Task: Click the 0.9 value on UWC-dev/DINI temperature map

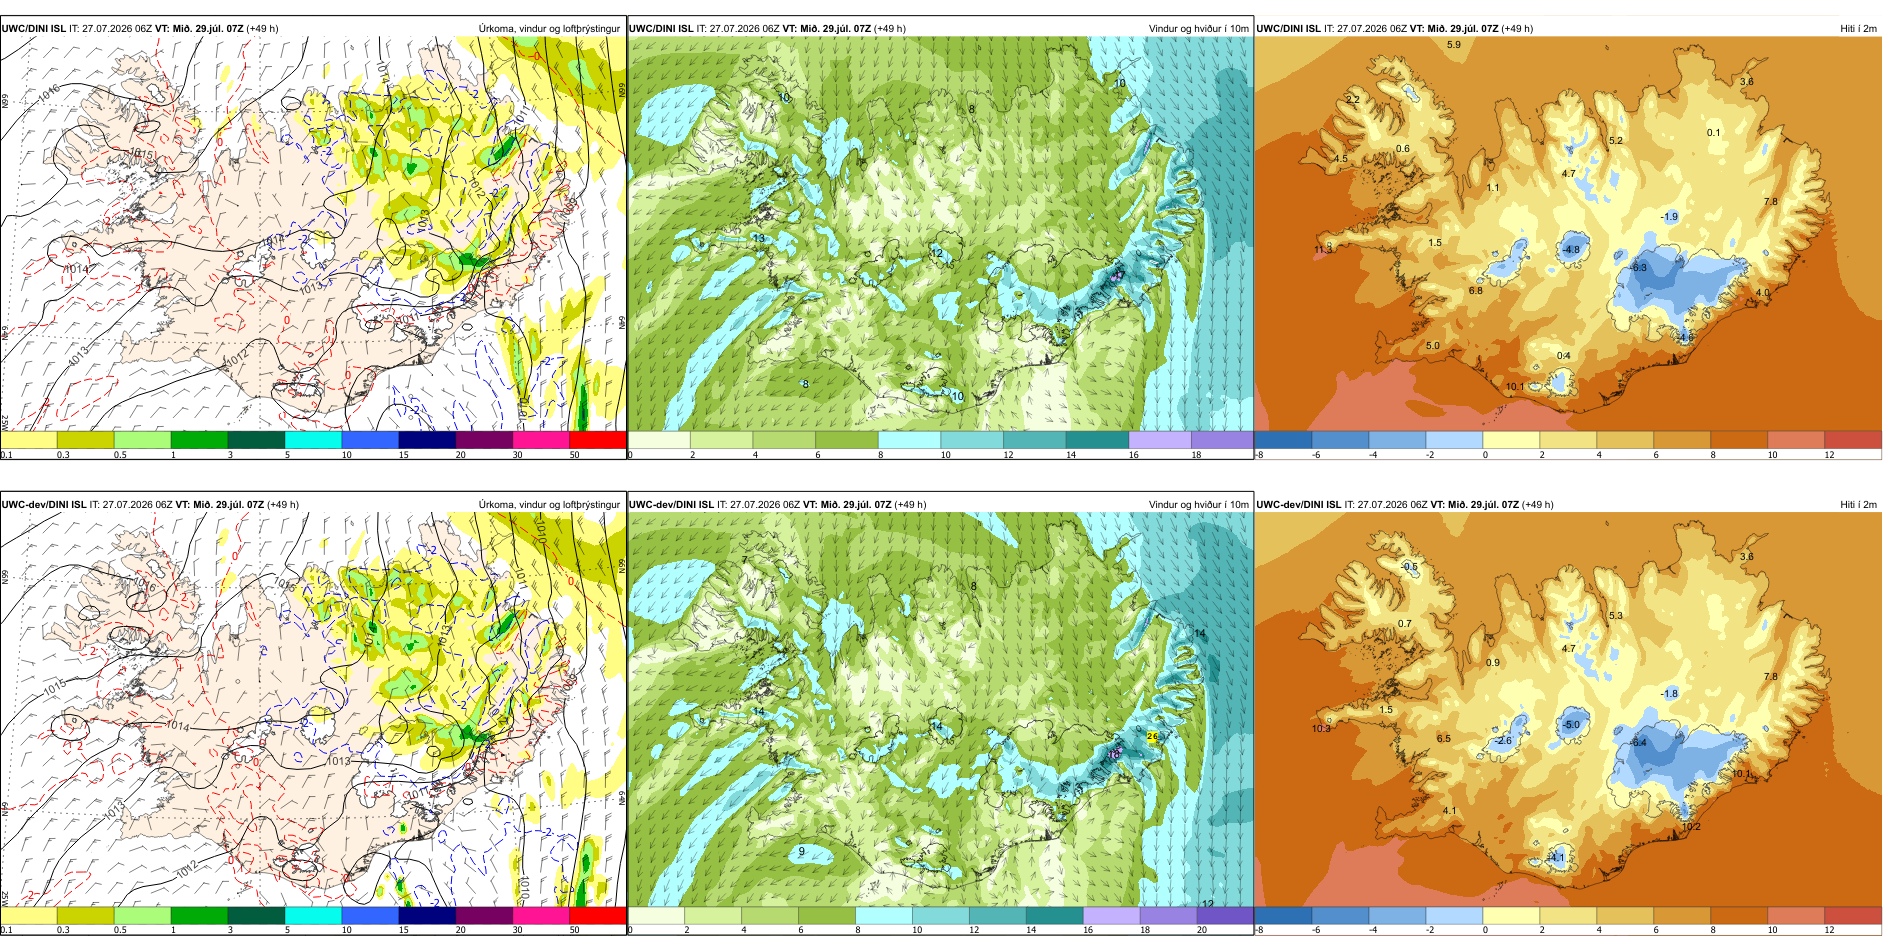Action: [x=1493, y=663]
